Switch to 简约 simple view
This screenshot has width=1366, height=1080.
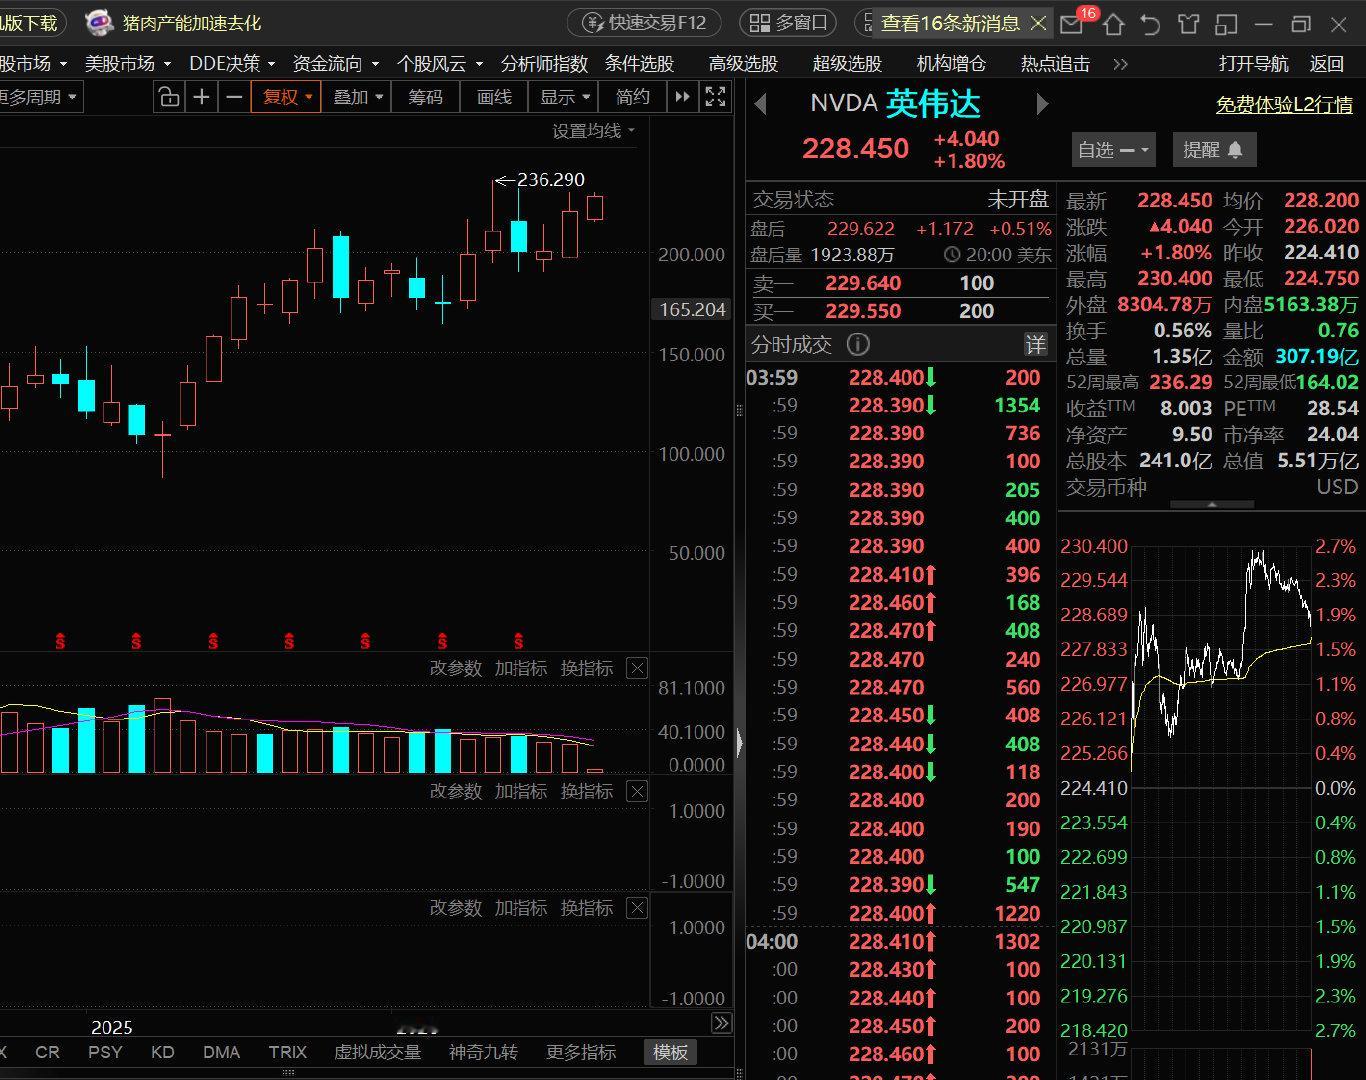(x=633, y=97)
